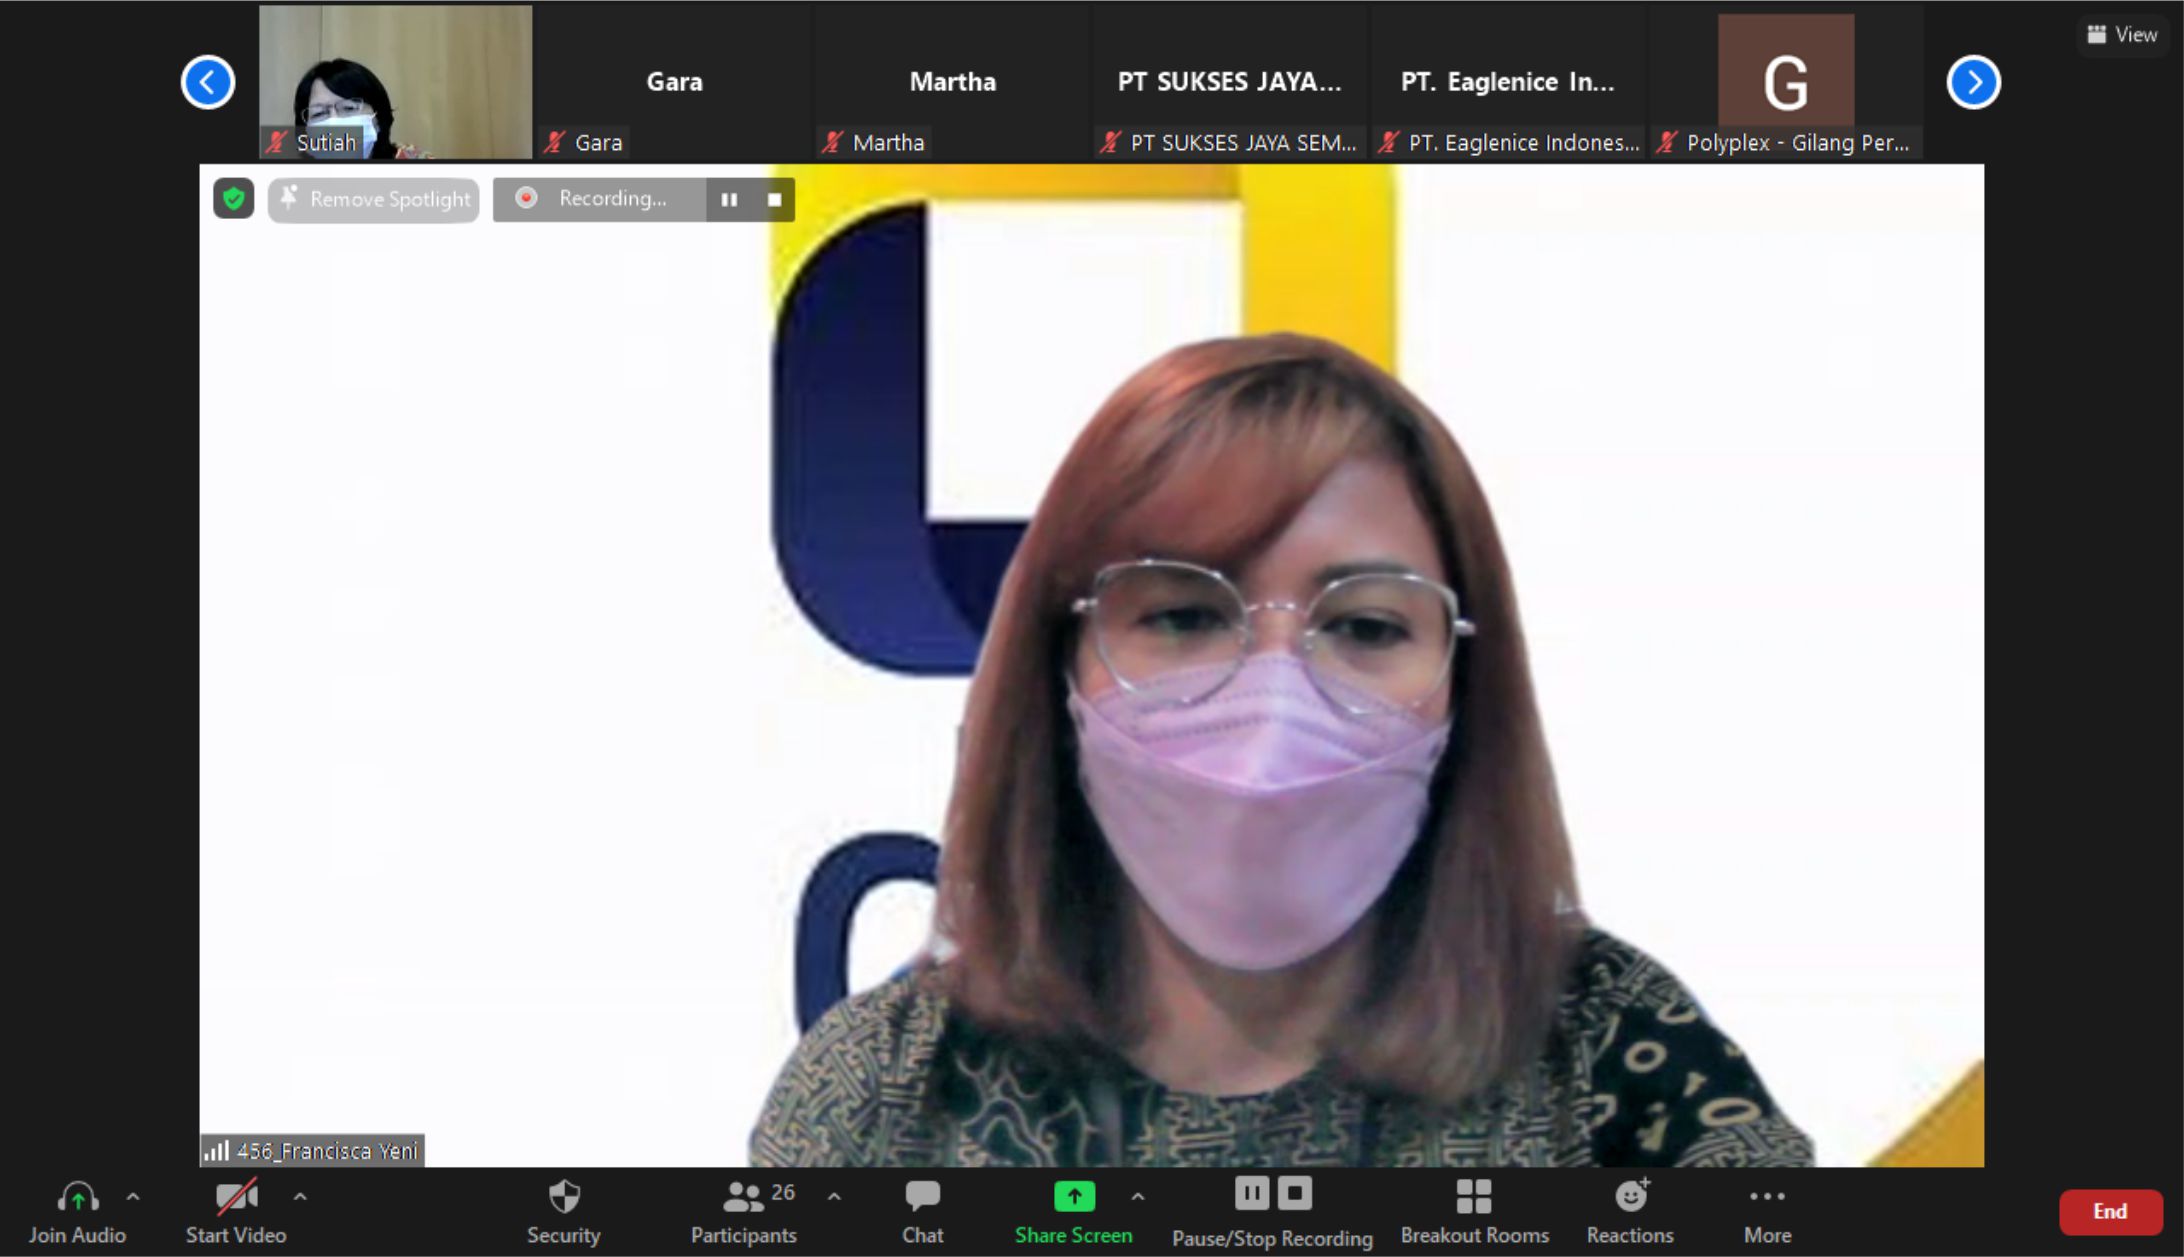Toggle Start Video camera on
The width and height of the screenshot is (2184, 1257).
(x=236, y=1198)
